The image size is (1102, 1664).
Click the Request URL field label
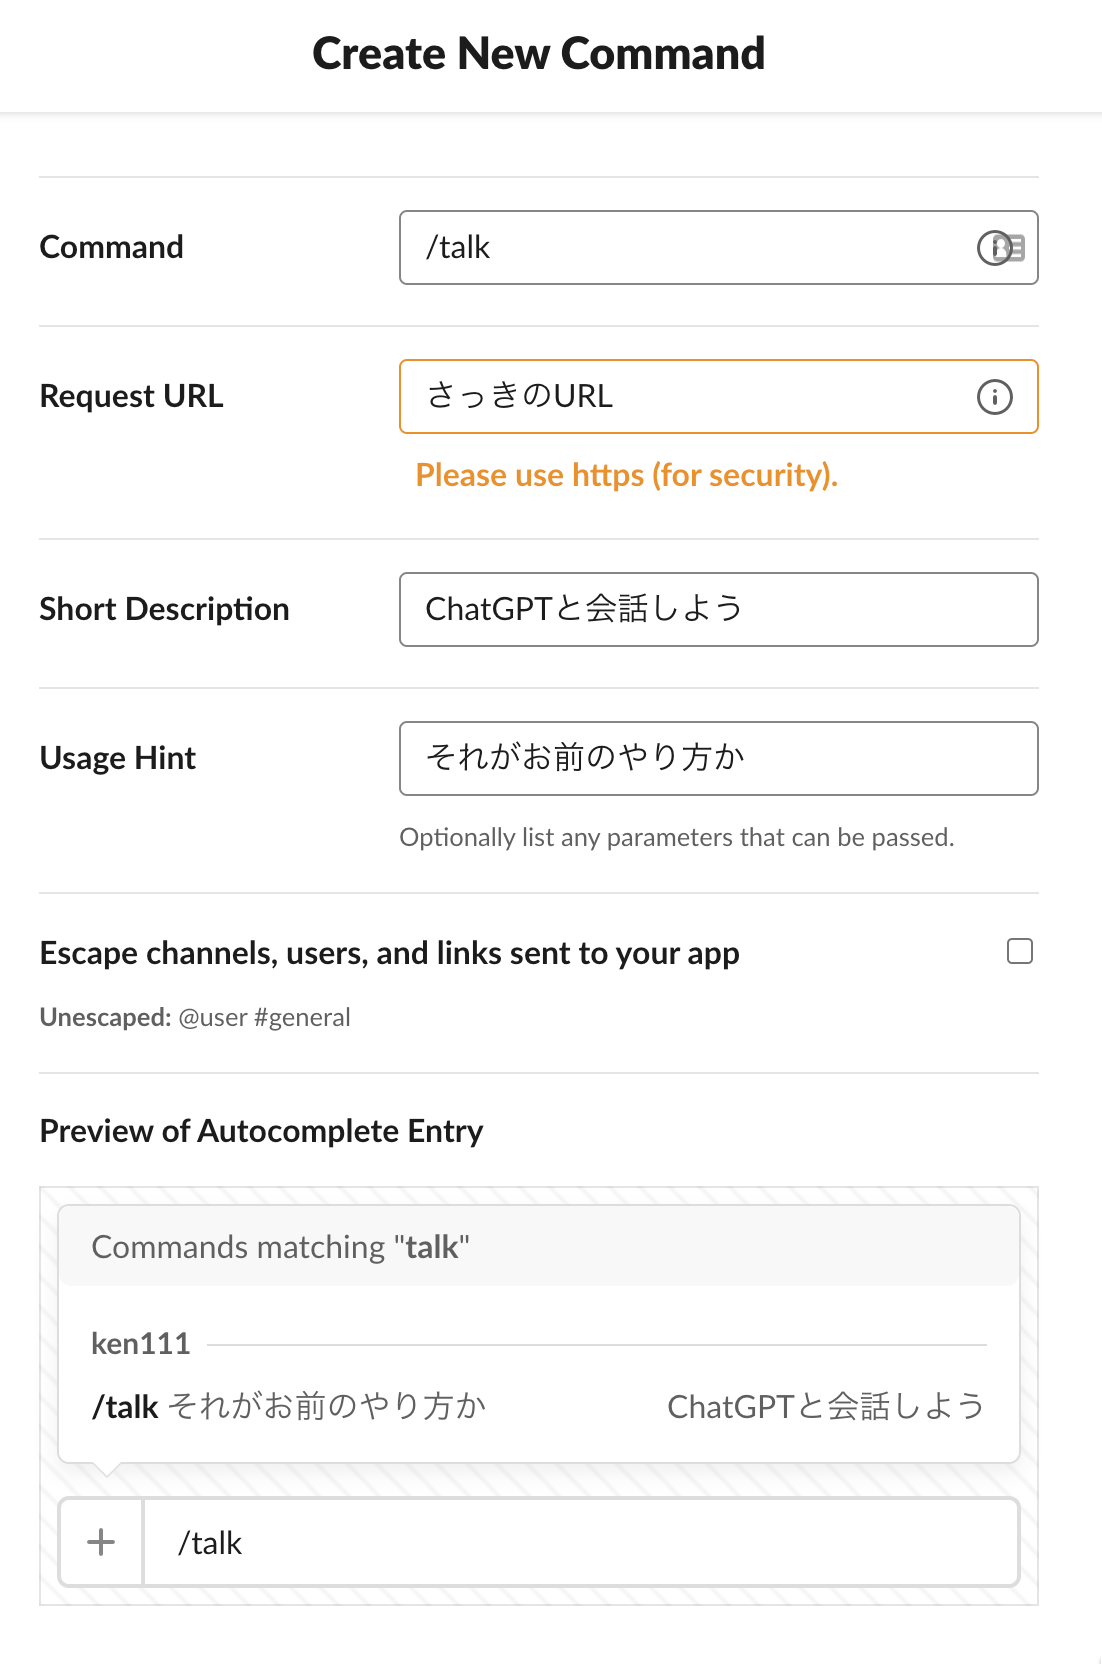pos(132,397)
